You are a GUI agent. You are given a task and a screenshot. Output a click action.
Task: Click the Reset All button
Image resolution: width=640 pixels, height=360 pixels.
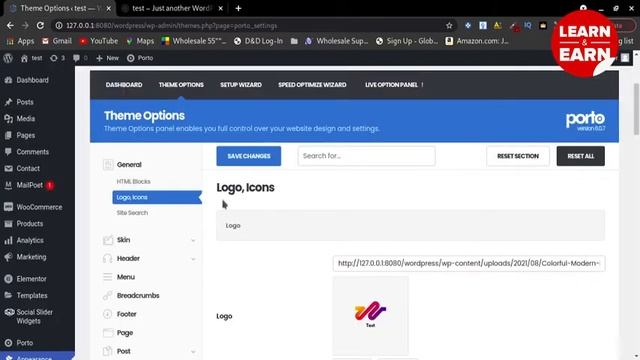pyautogui.click(x=580, y=156)
